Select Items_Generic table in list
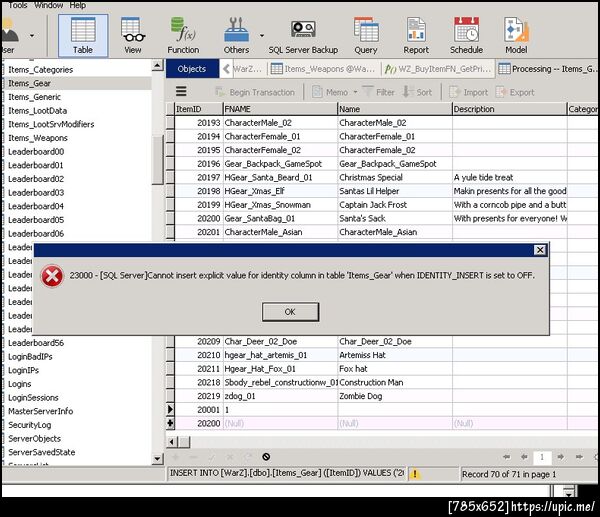Image resolution: width=600 pixels, height=517 pixels. pyautogui.click(x=34, y=97)
